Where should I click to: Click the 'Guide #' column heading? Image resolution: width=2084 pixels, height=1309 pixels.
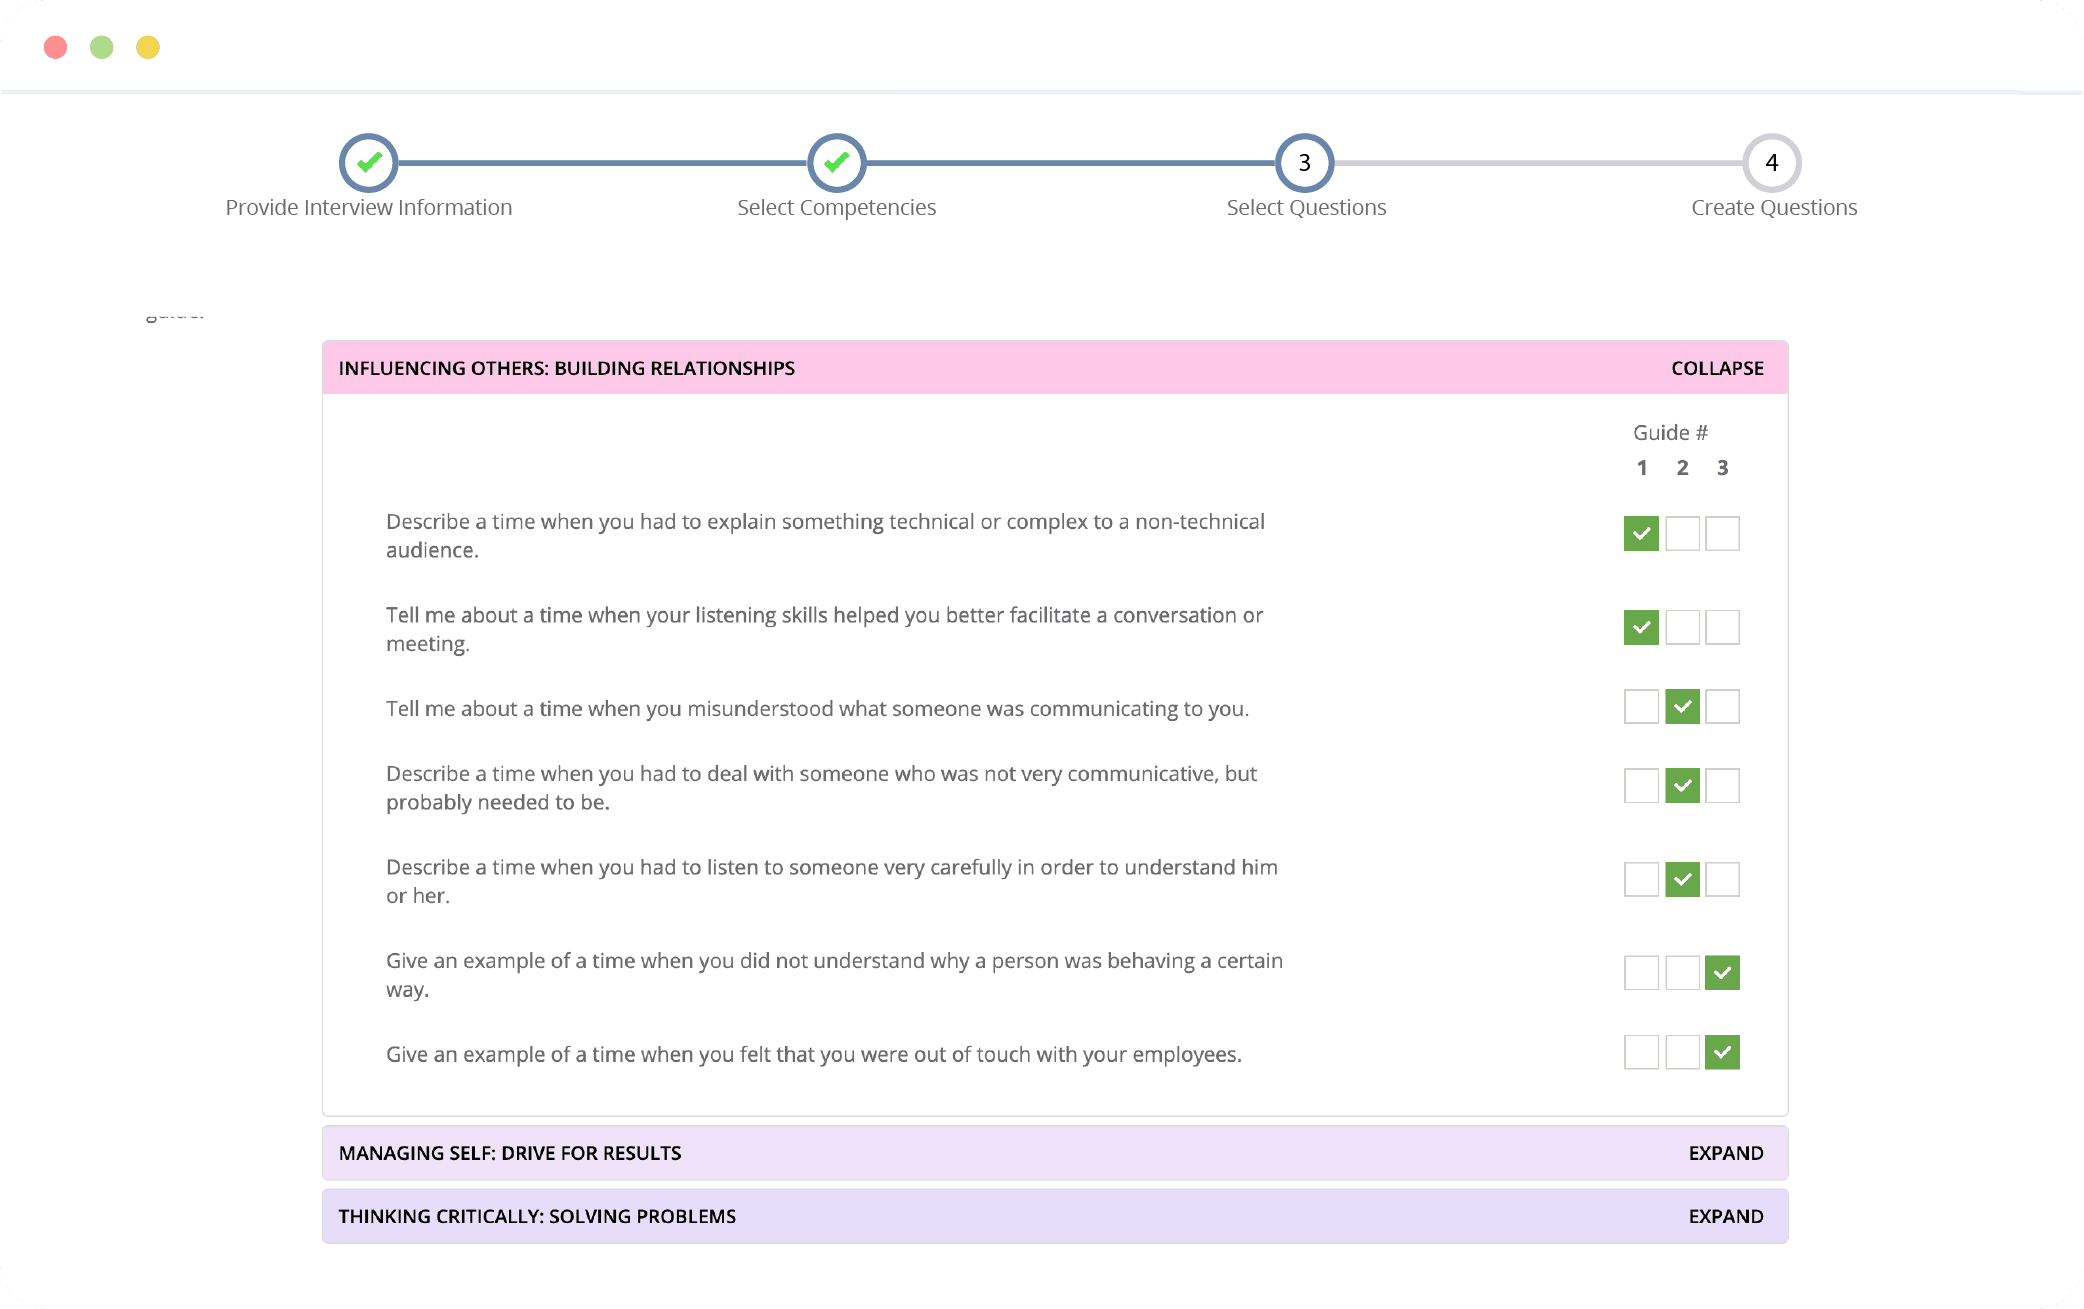1670,432
